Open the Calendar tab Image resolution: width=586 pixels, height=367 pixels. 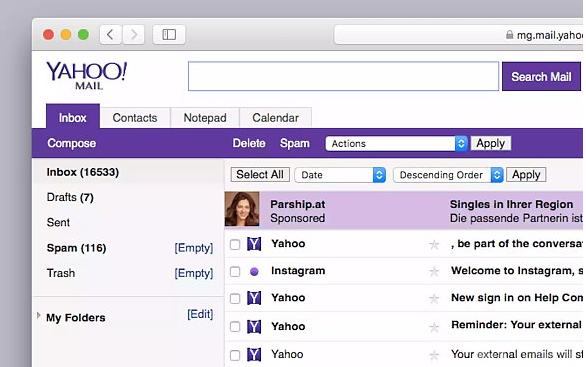275,118
